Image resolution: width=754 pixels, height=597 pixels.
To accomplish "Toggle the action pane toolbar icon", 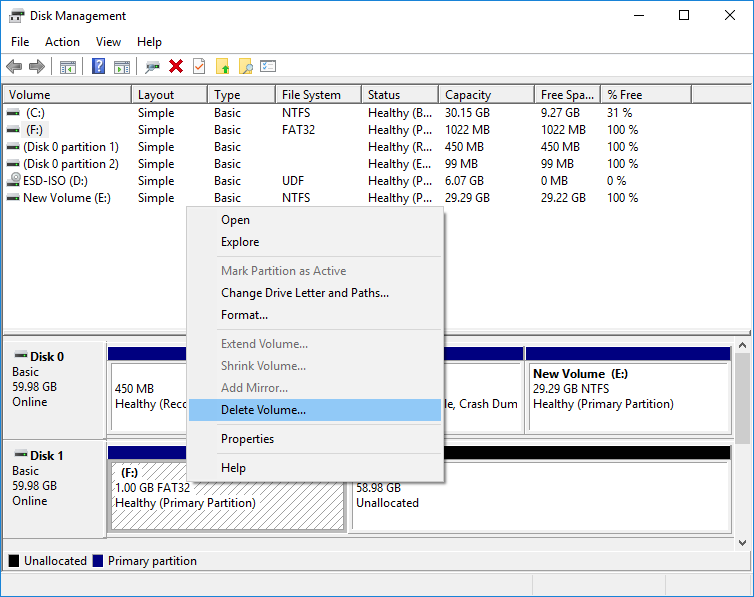I will [x=122, y=67].
